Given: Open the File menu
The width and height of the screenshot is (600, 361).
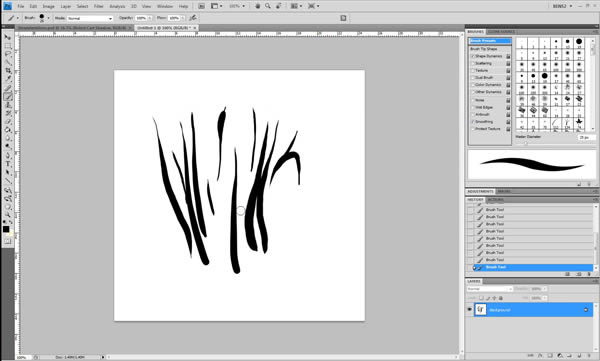Looking at the screenshot, I should [21, 6].
